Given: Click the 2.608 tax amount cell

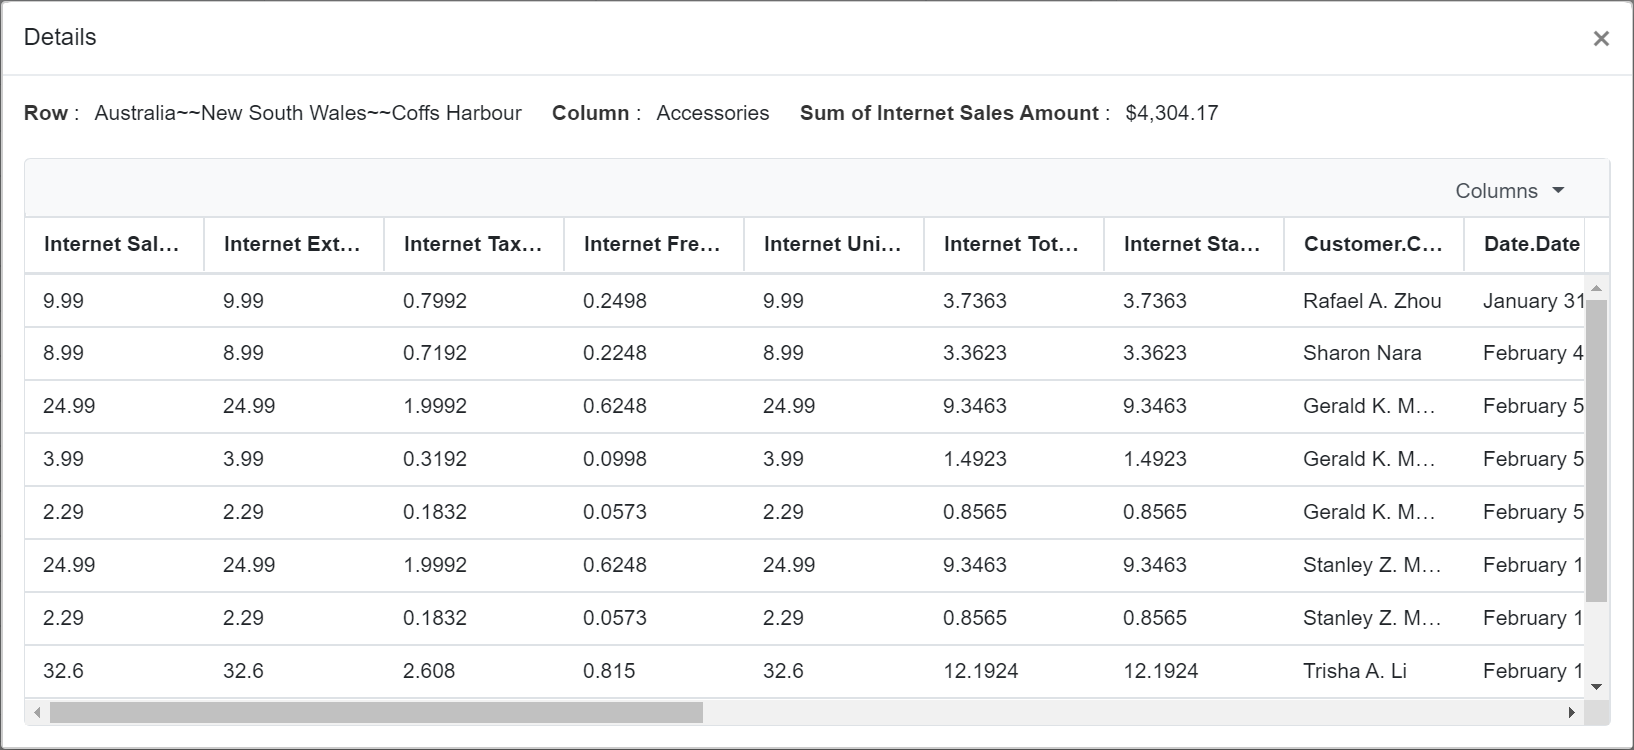Looking at the screenshot, I should point(474,671).
